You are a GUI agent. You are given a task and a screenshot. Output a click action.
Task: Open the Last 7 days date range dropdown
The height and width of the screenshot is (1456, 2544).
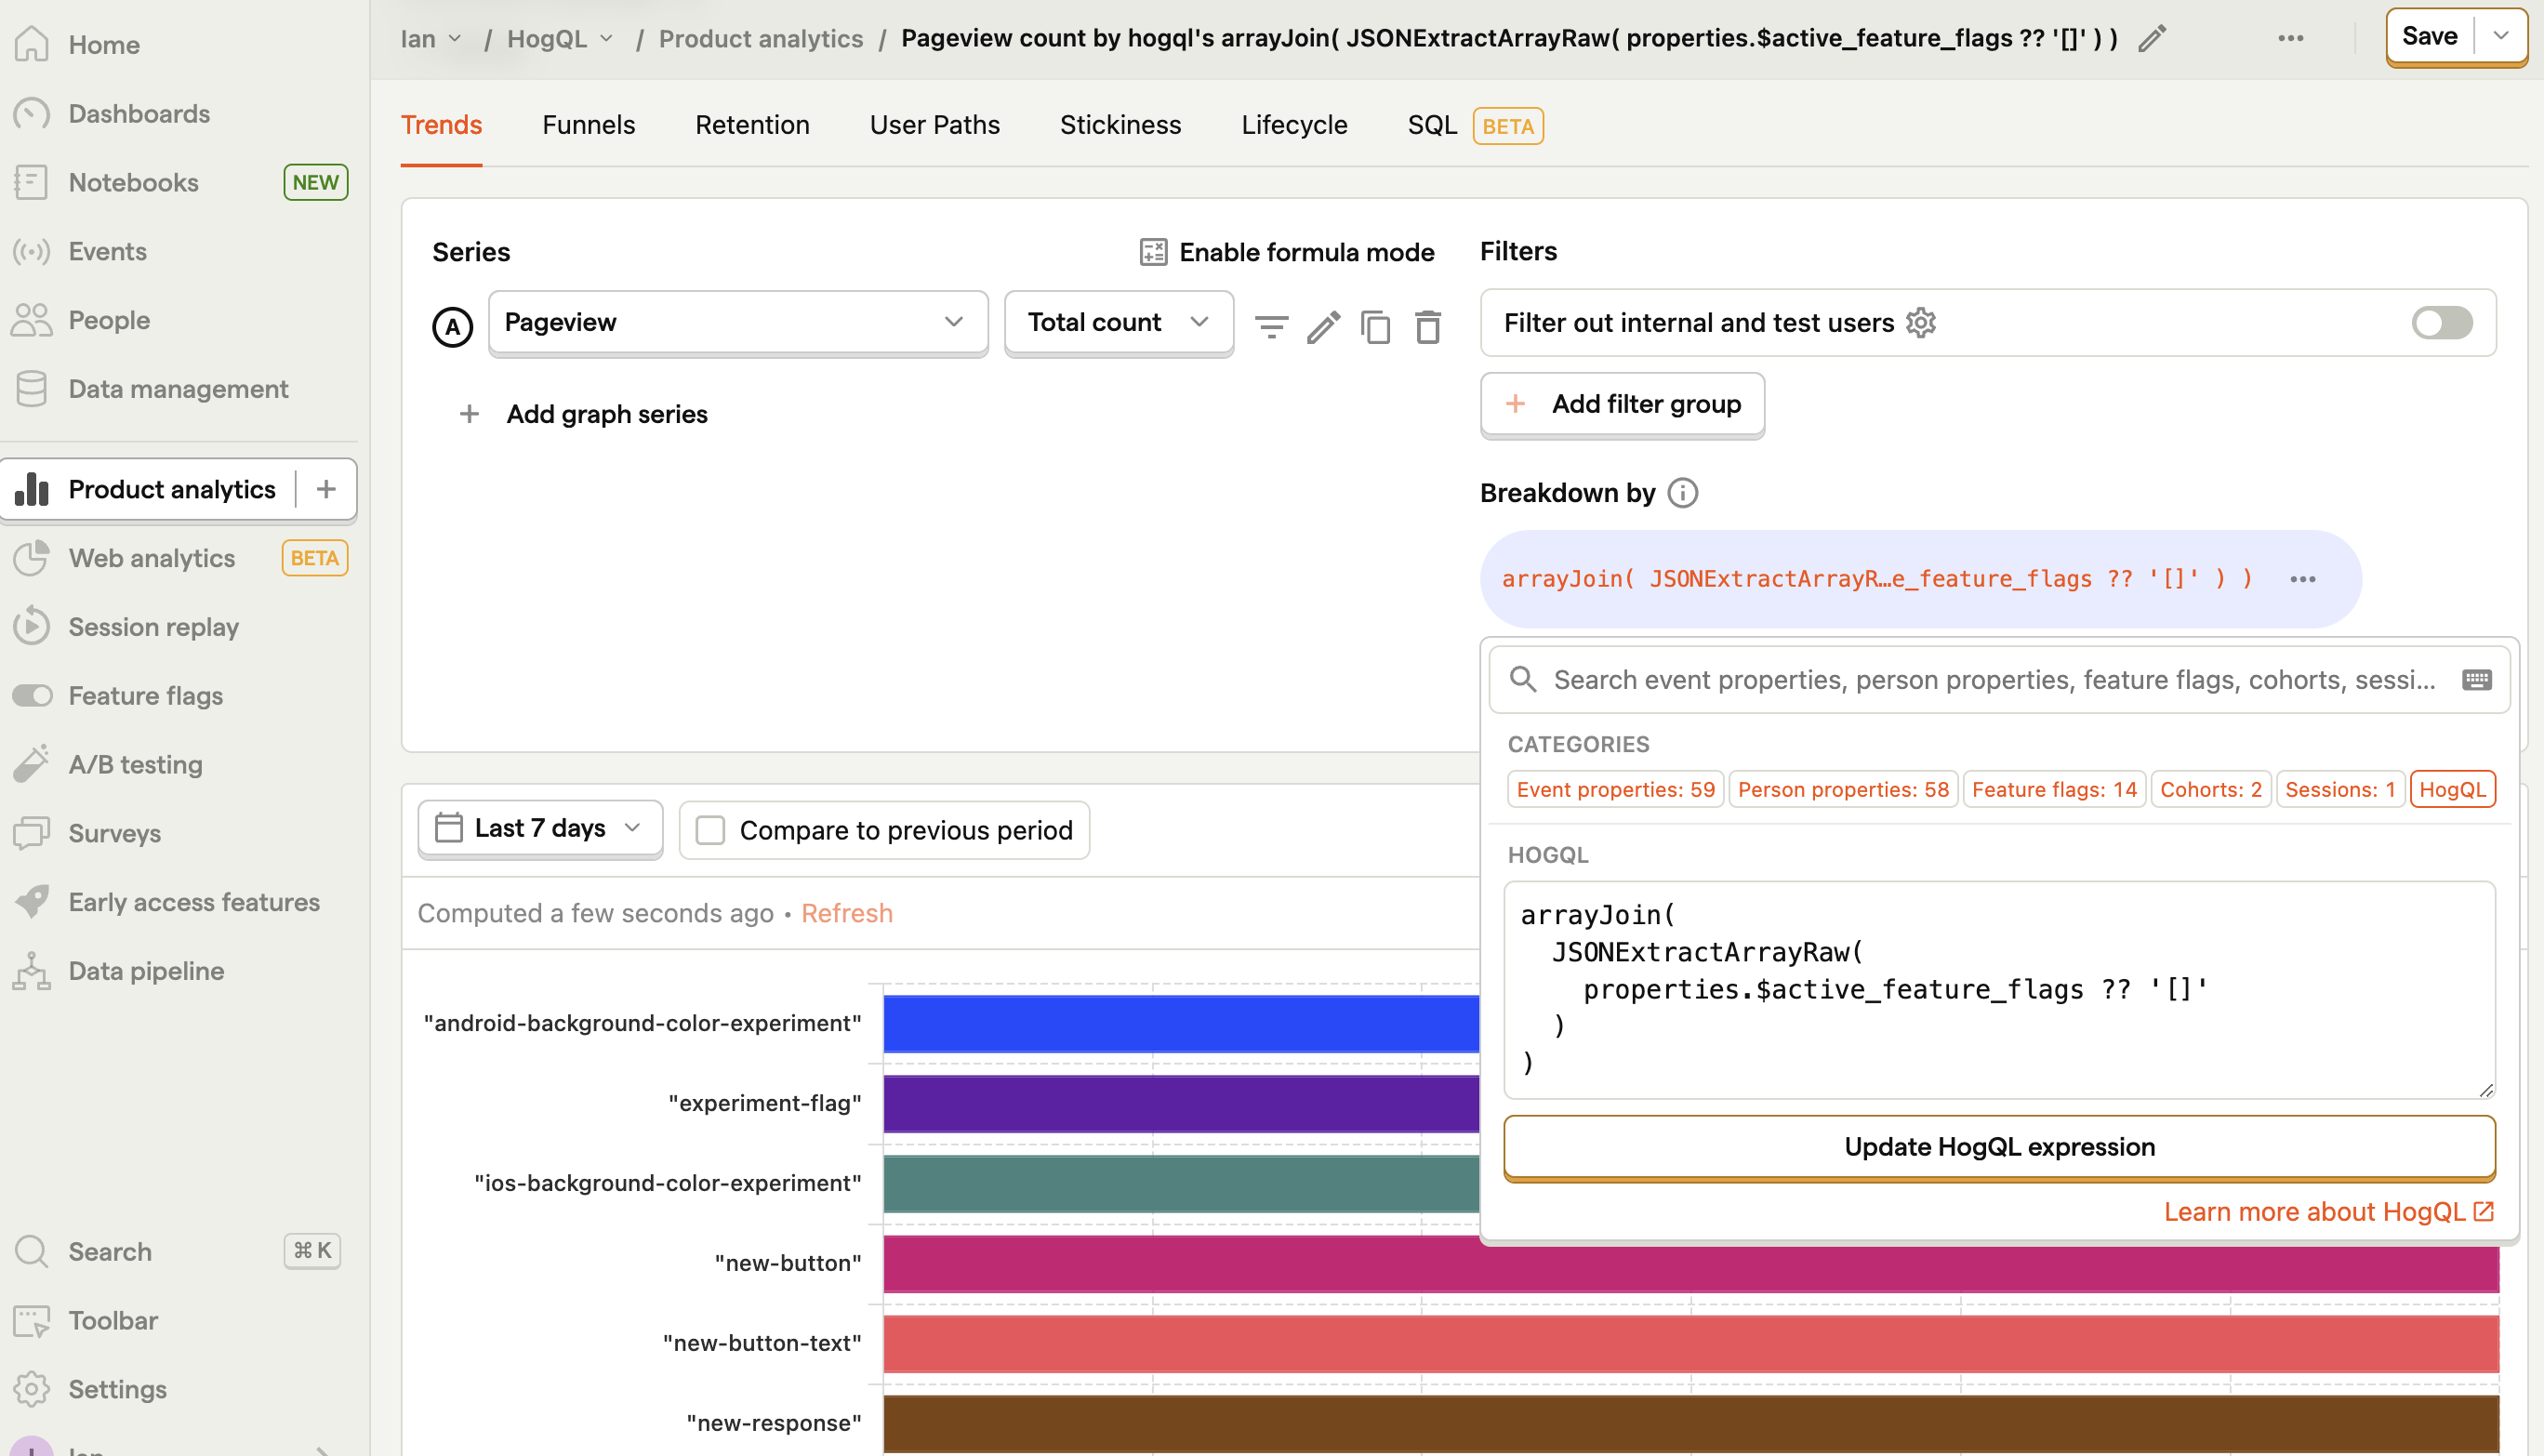[540, 828]
